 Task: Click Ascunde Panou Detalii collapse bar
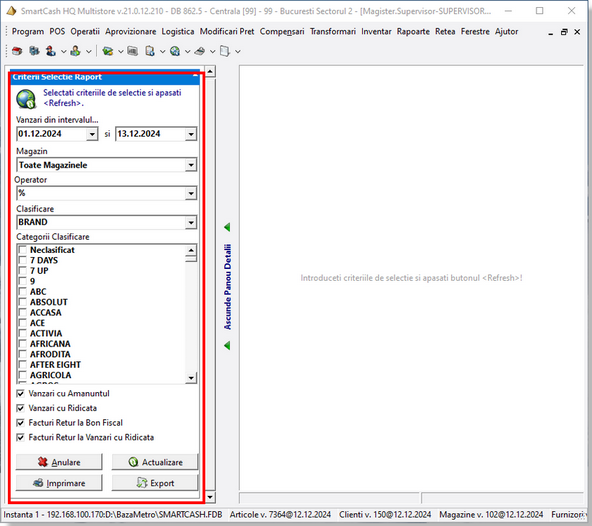tap(228, 287)
